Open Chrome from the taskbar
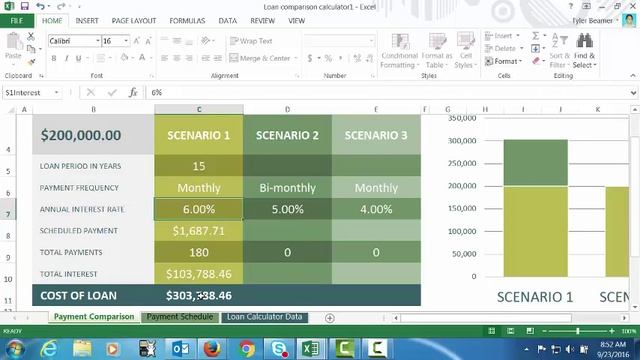The width and height of the screenshot is (640, 360). tap(247, 349)
